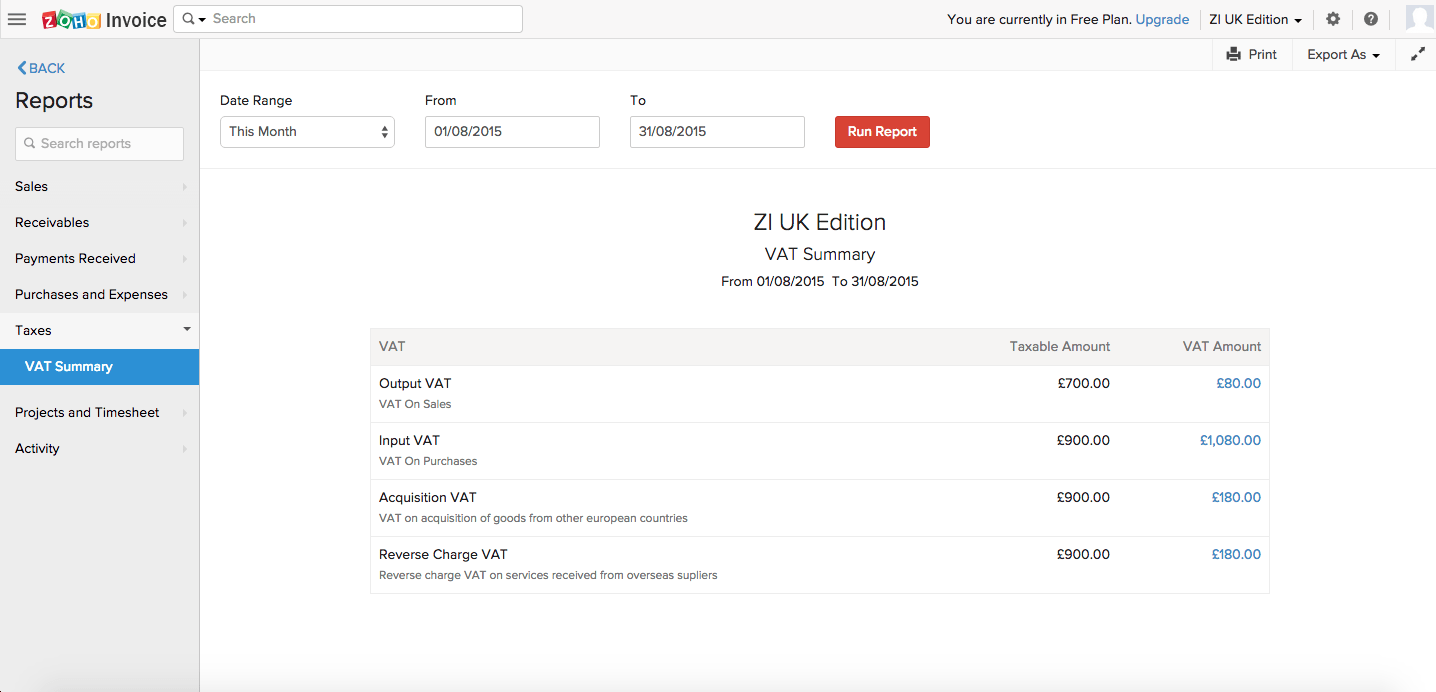Open the ZI UK Edition organization dropdown
The image size is (1436, 692).
1255,20
